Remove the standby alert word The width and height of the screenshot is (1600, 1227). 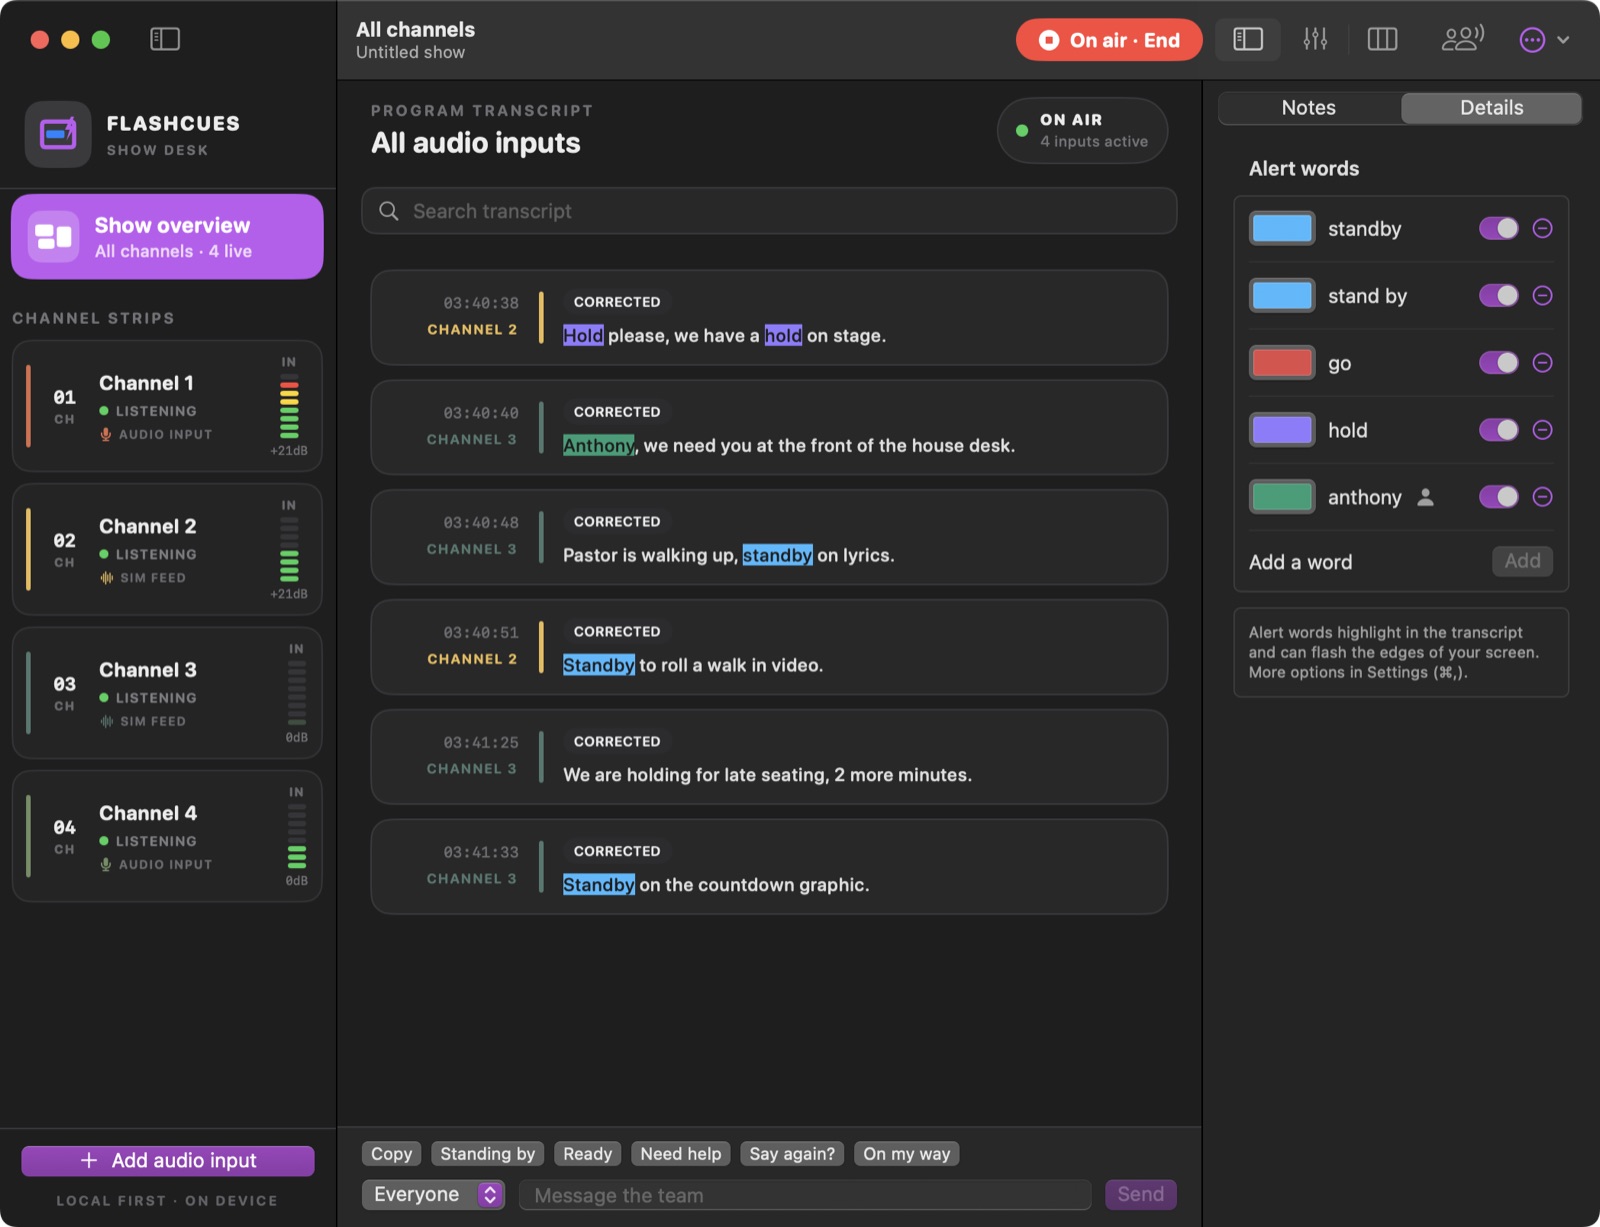1542,229
